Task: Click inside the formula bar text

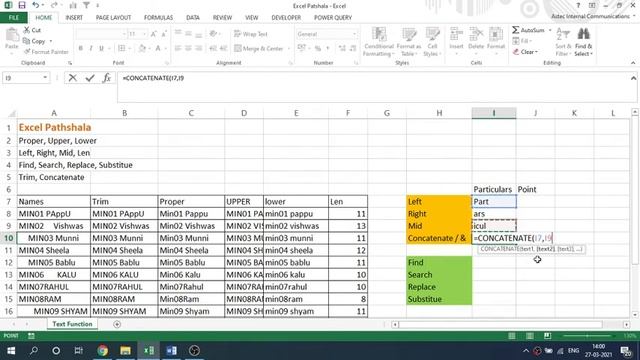Action: click(x=153, y=78)
